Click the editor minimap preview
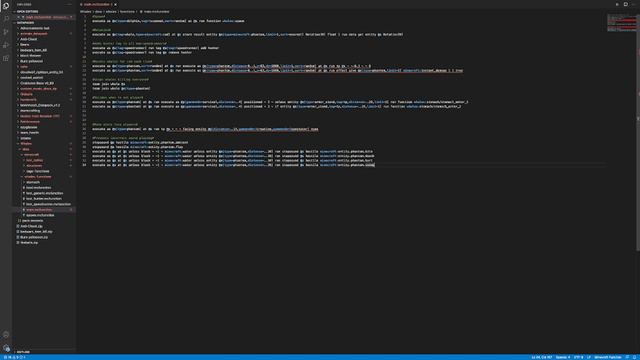This screenshot has height=360, width=640. click(621, 22)
